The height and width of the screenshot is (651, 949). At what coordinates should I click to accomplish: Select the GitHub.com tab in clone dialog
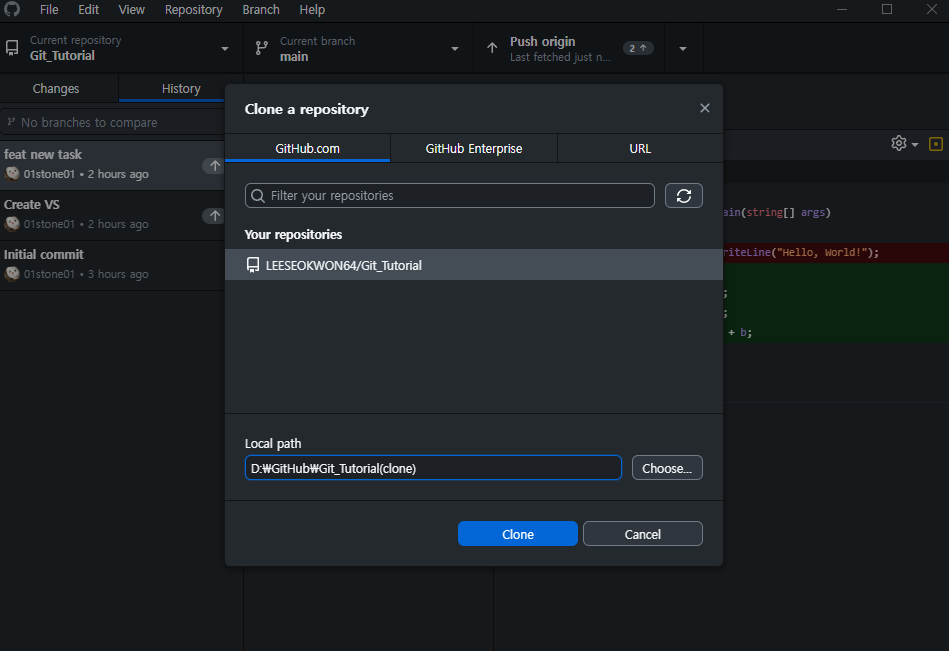point(307,148)
